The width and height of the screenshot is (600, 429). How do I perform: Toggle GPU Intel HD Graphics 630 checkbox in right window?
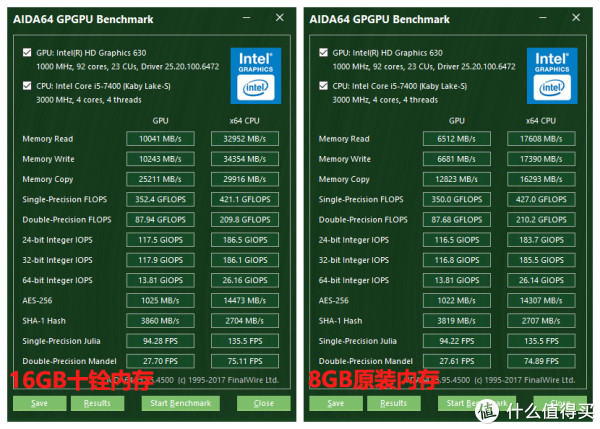point(323,52)
